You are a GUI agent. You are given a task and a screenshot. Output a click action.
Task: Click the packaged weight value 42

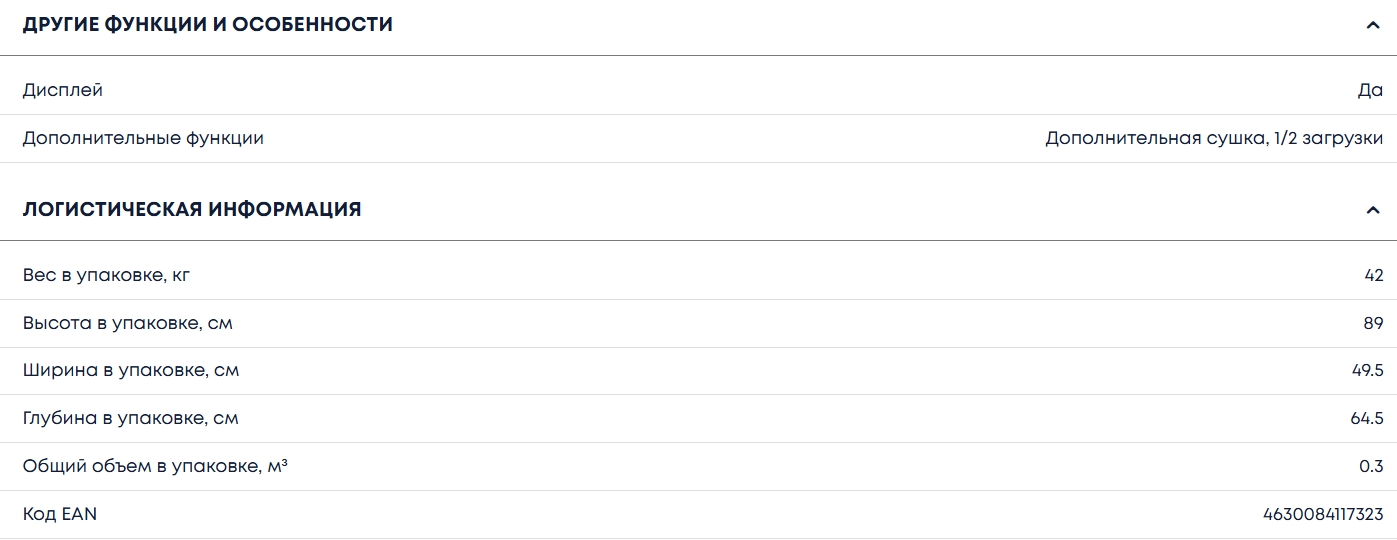coord(1373,275)
